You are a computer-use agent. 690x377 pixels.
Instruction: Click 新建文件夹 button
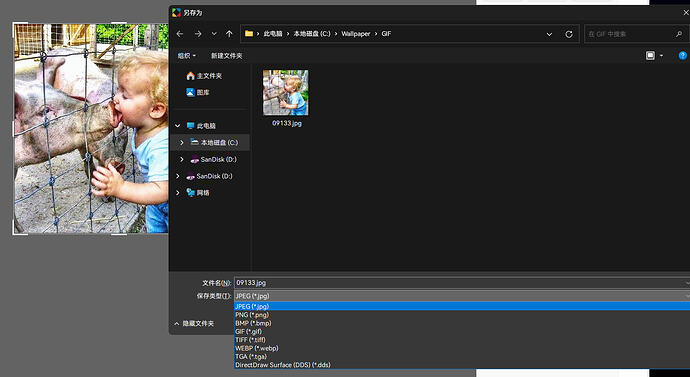tap(227, 56)
